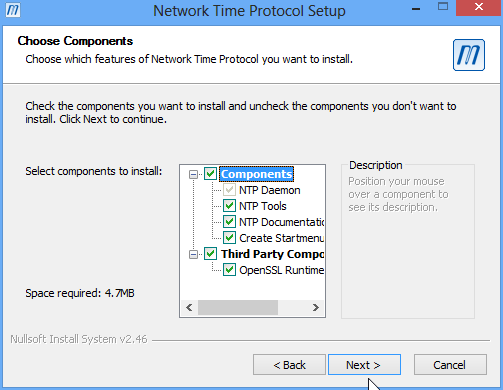
Task: Toggle the top-level Components checkbox
Action: [x=210, y=174]
